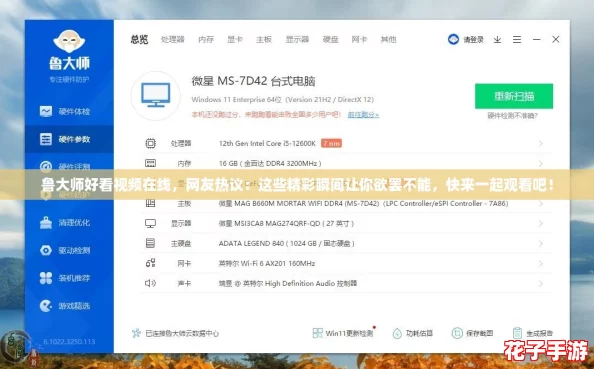Viewport: 594px width, 369px height.
Task: Click the 鲁大师 logo avatar
Action: tap(69, 41)
